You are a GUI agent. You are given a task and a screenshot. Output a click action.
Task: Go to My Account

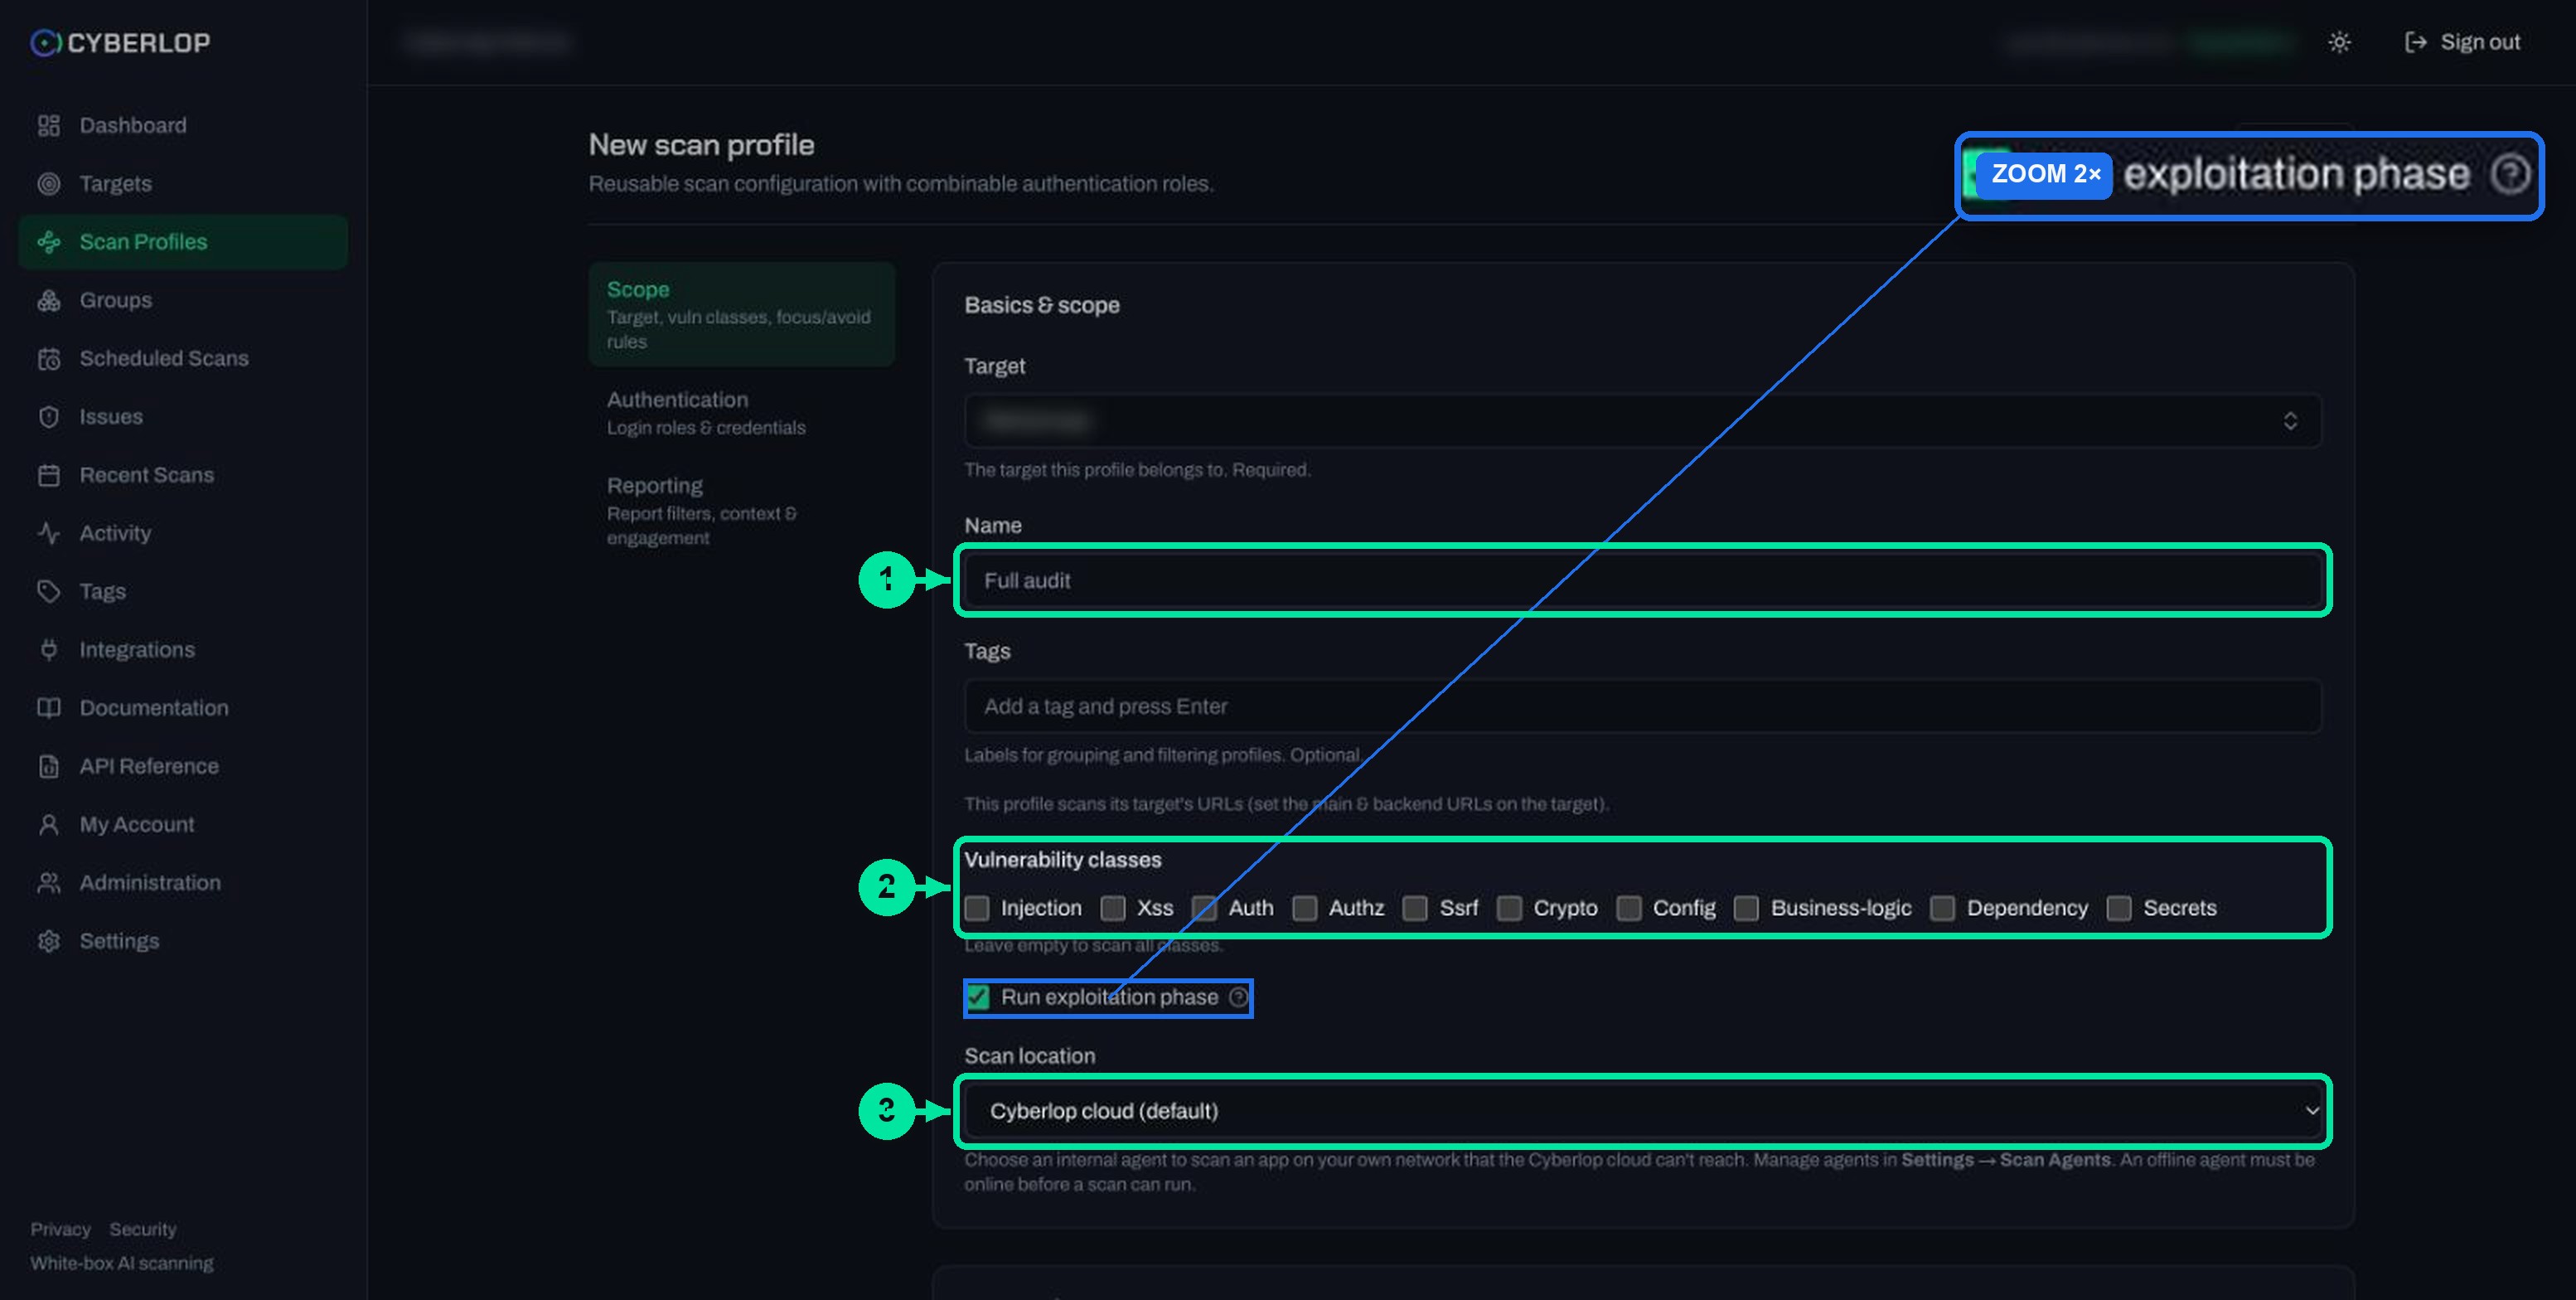point(137,824)
